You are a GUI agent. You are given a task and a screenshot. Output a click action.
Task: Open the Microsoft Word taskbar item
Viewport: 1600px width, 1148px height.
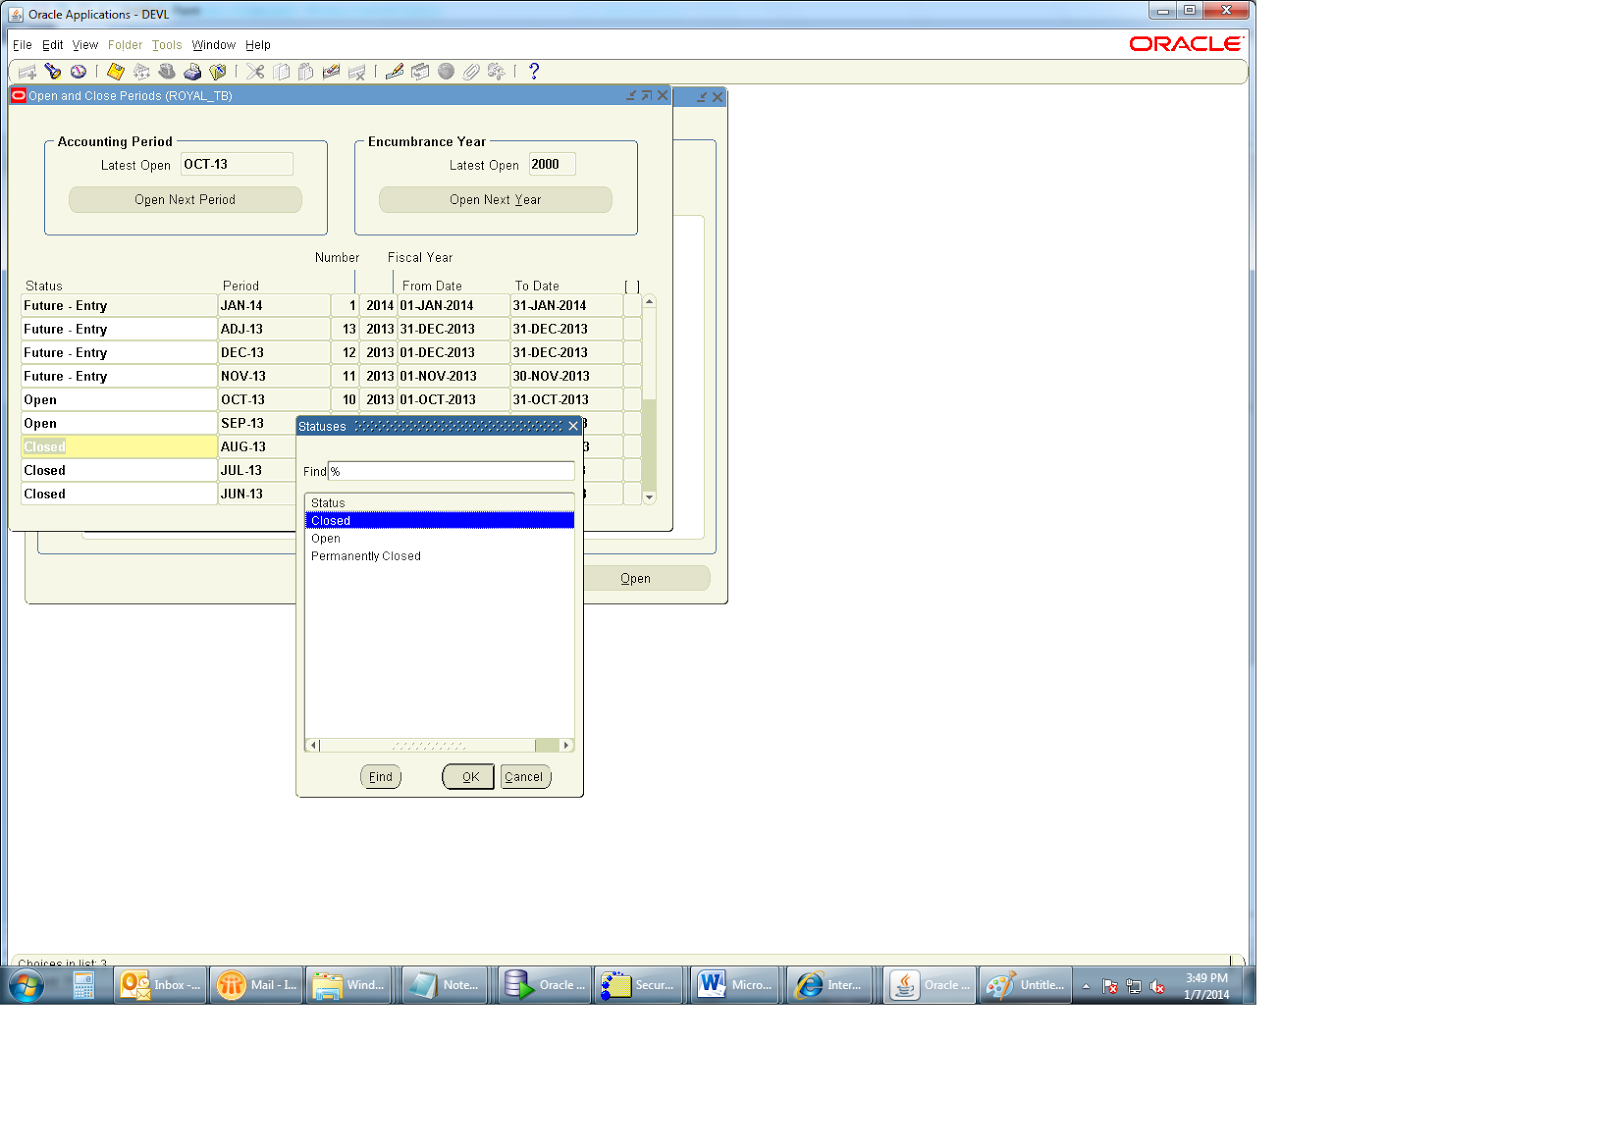tap(735, 986)
